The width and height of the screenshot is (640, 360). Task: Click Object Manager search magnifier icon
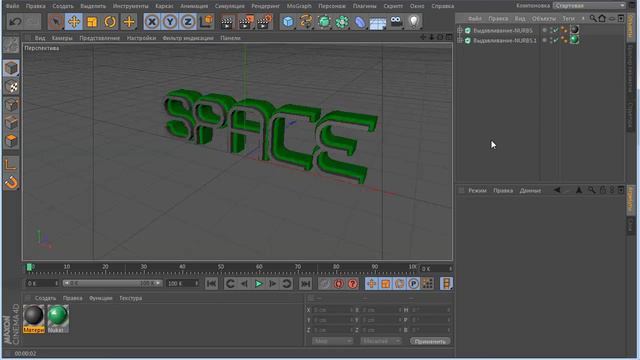[593, 18]
